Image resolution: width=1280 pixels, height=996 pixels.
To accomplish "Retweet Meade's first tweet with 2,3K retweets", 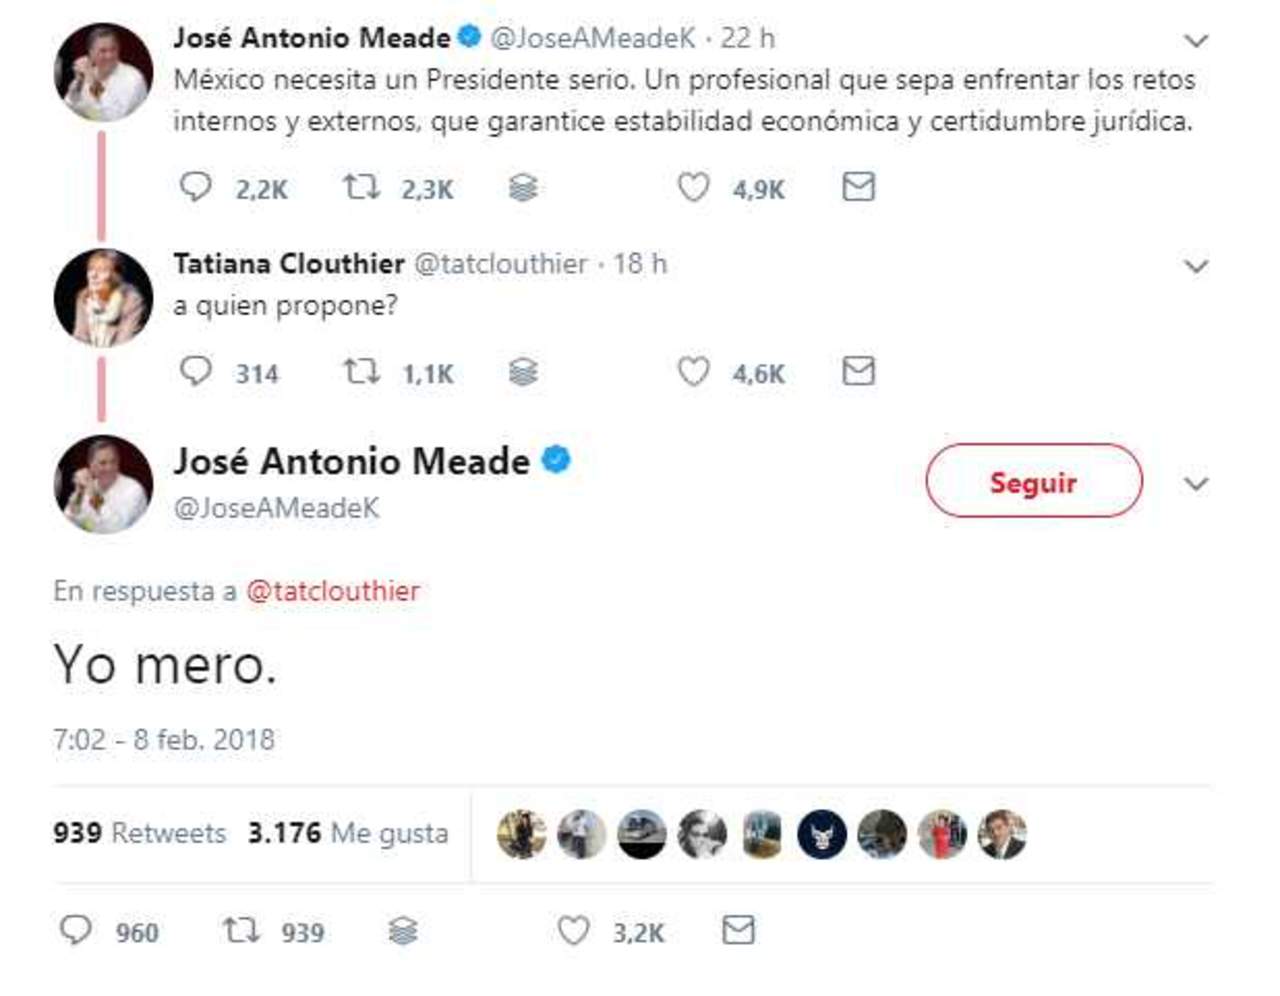I will click(x=361, y=187).
